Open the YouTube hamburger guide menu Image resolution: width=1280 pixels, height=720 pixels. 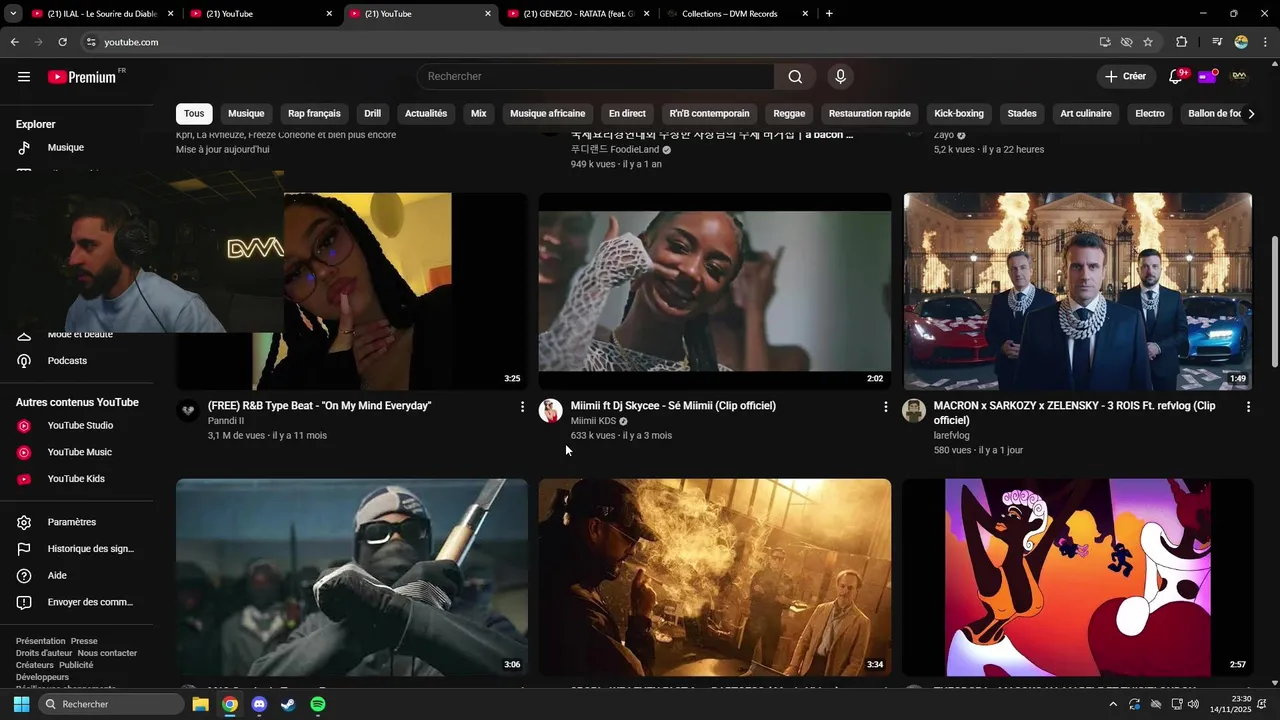pyautogui.click(x=24, y=76)
